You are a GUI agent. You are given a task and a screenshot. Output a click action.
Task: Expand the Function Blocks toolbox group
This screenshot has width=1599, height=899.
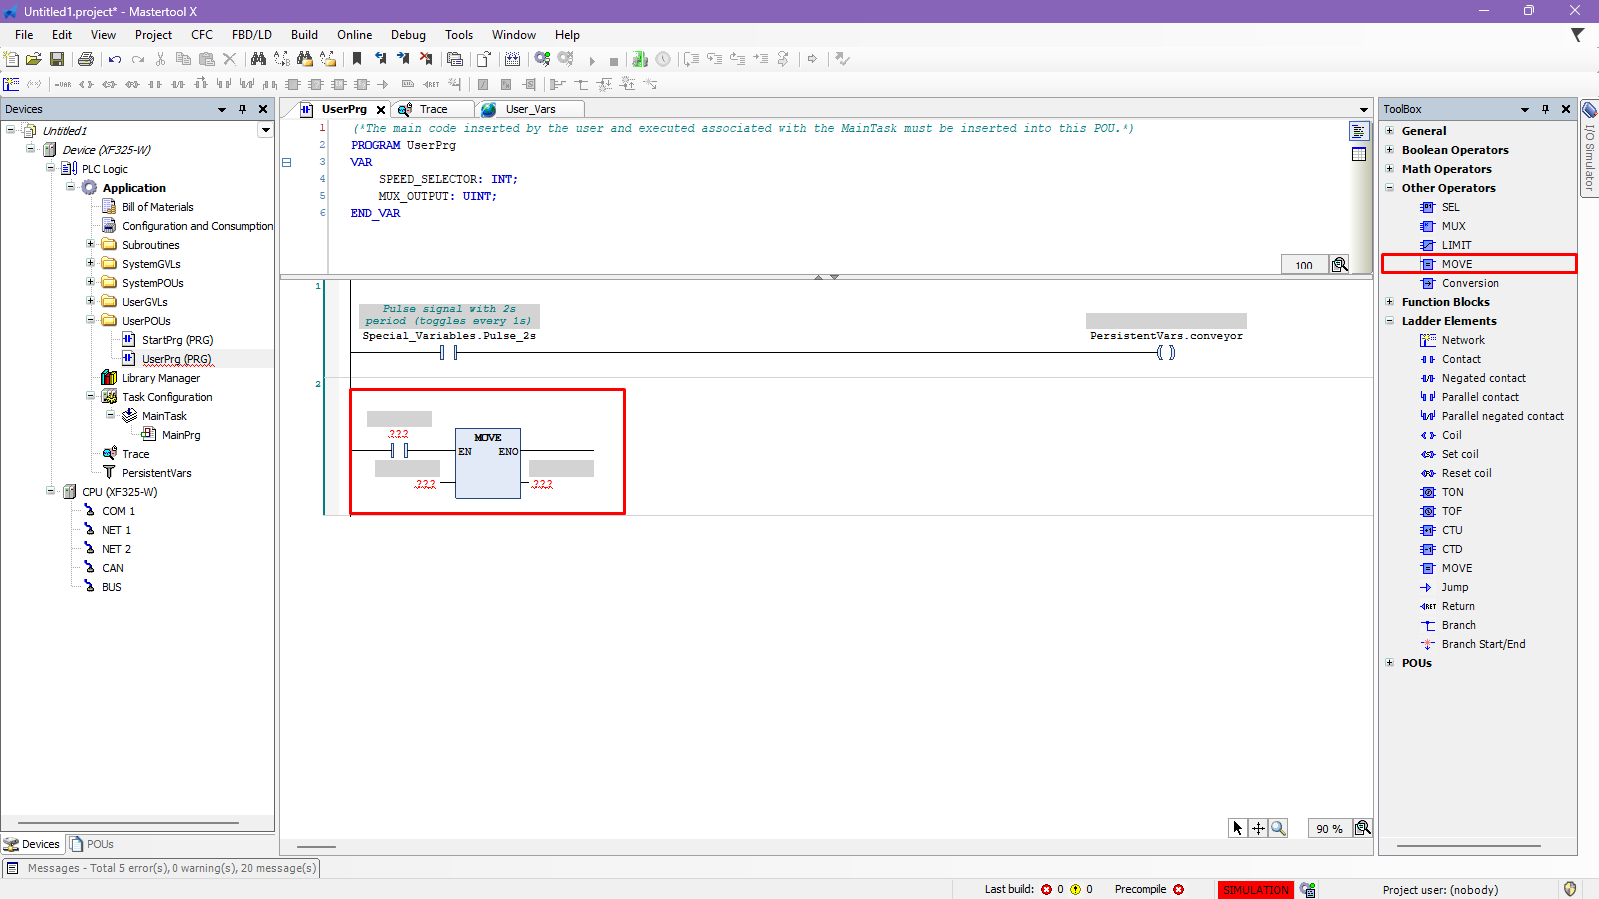point(1390,302)
